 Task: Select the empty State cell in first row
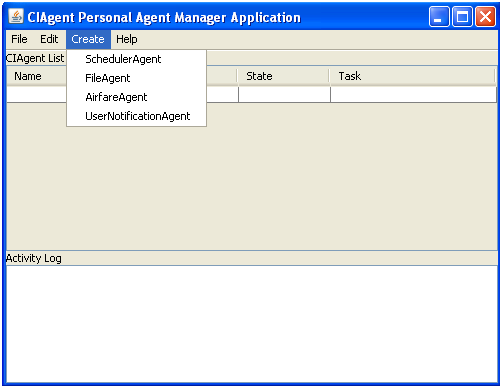tap(284, 94)
